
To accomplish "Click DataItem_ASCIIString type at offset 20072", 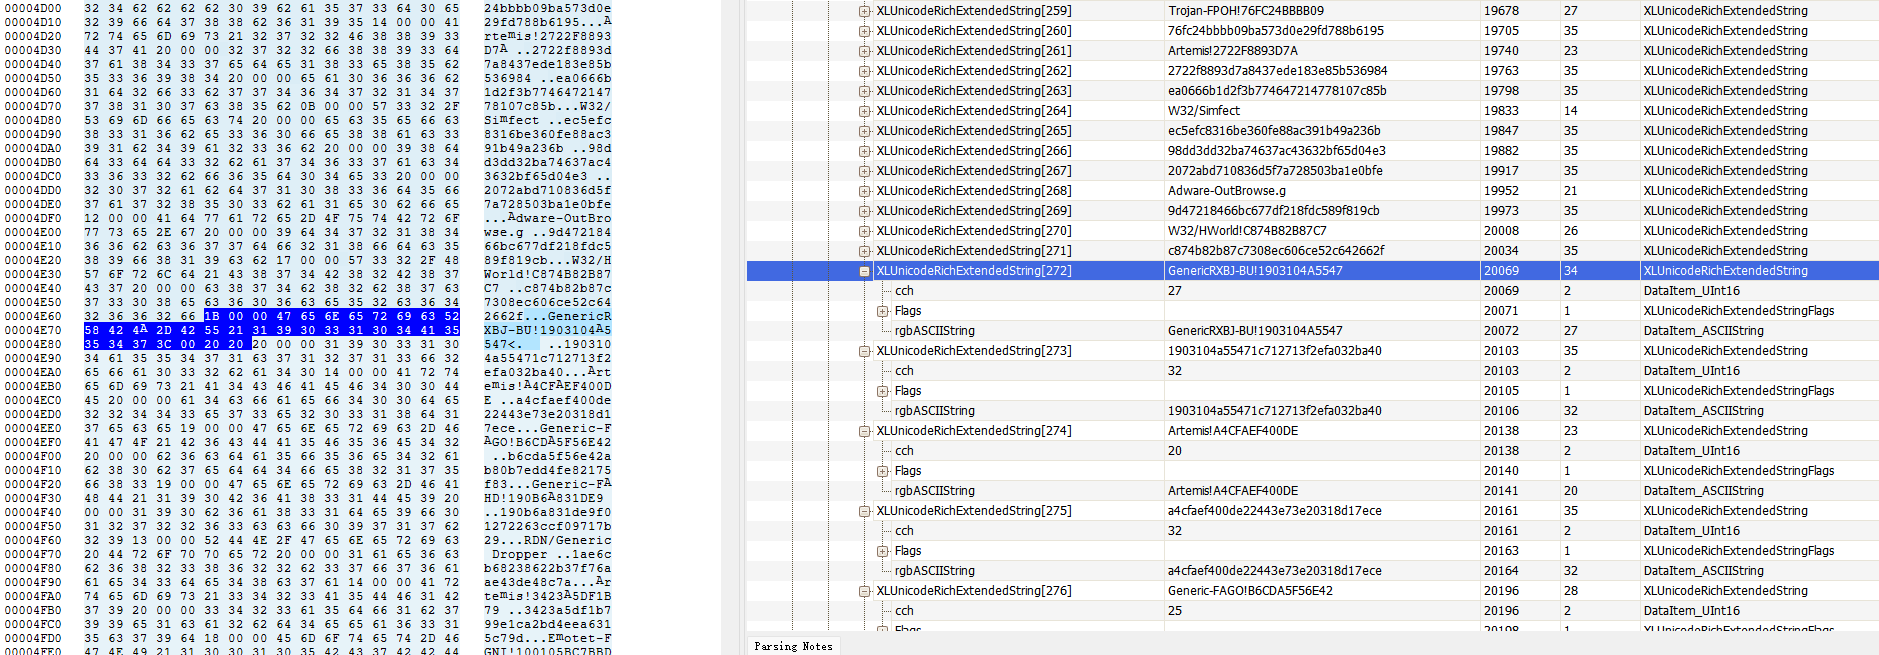I will (x=1702, y=331).
